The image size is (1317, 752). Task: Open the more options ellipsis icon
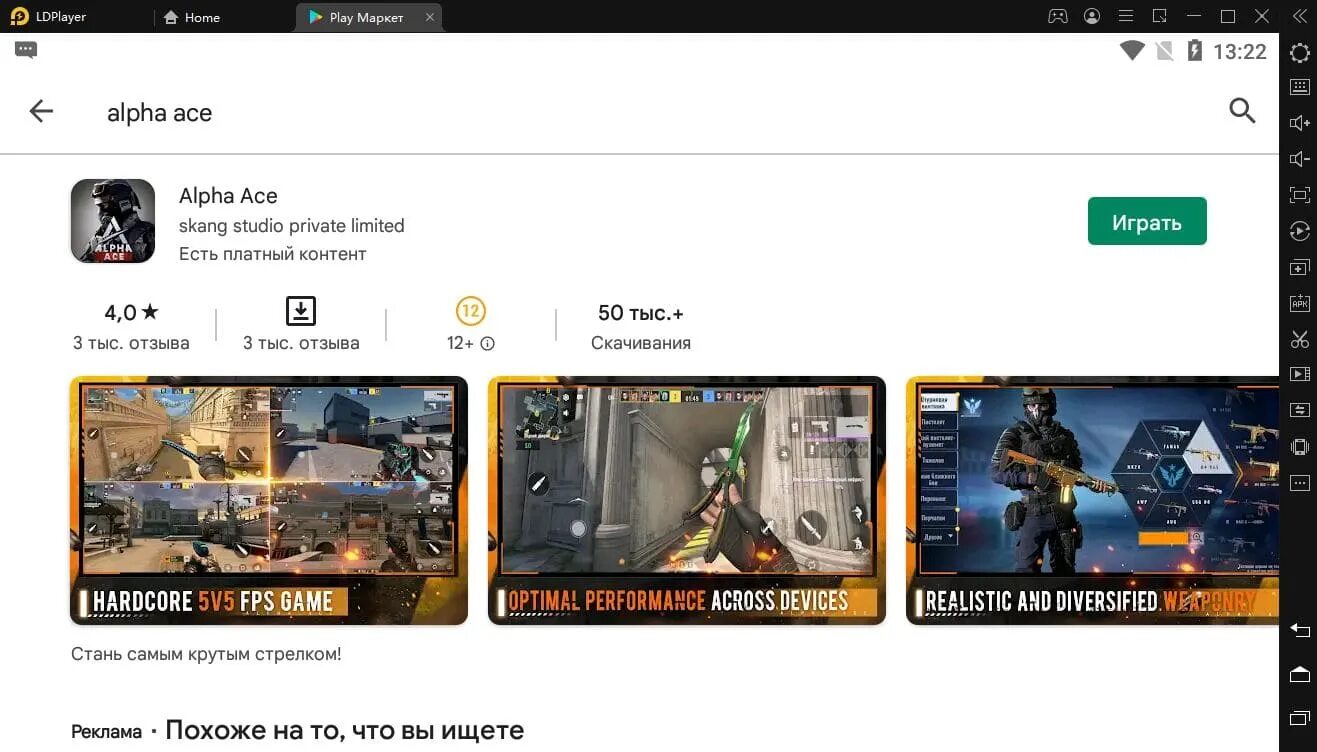(x=1300, y=483)
